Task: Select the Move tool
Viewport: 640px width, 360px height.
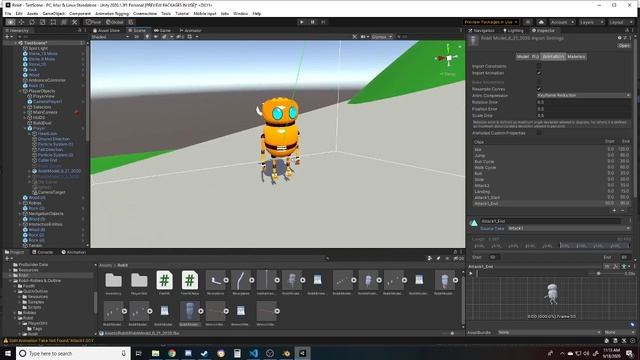Action: pyautogui.click(x=22, y=22)
